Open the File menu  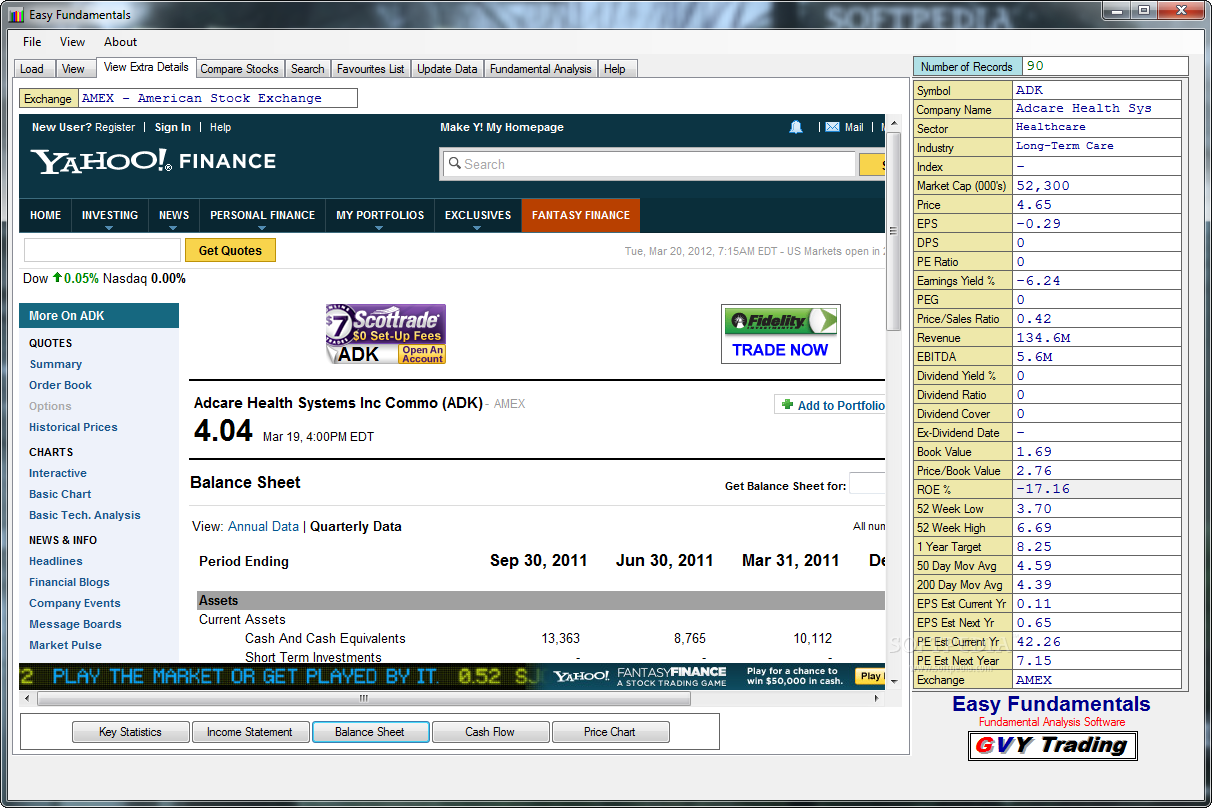[32, 42]
